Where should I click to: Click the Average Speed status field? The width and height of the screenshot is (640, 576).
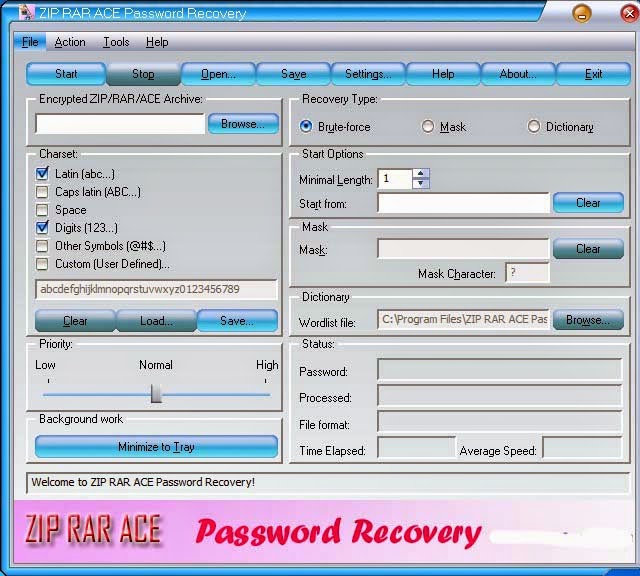point(582,448)
